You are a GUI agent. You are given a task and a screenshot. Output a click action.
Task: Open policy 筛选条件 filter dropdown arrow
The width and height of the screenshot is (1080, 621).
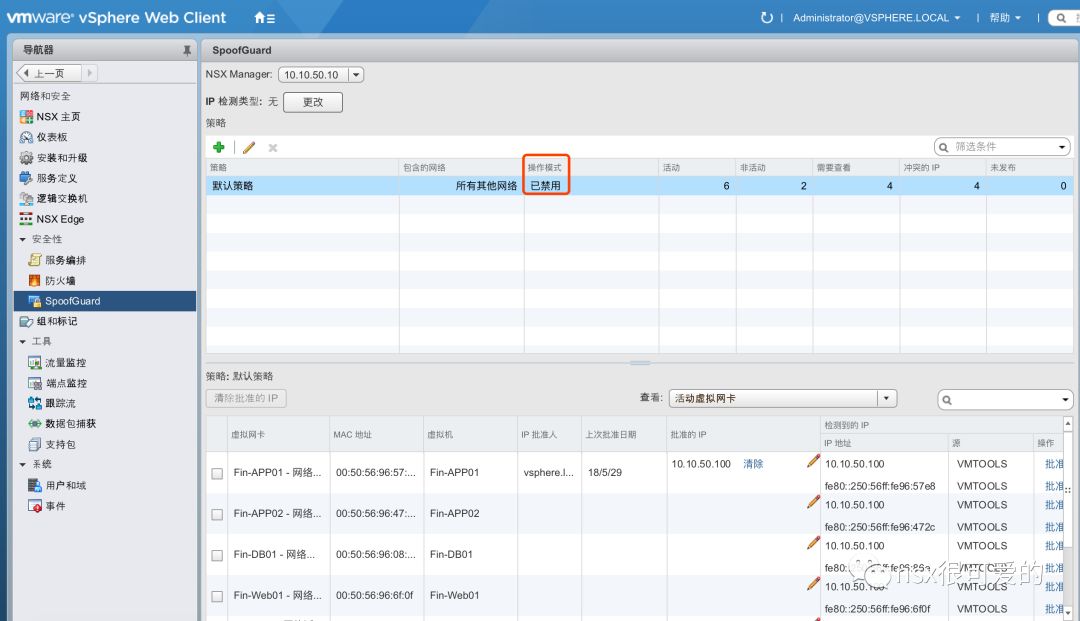tap(1062, 147)
